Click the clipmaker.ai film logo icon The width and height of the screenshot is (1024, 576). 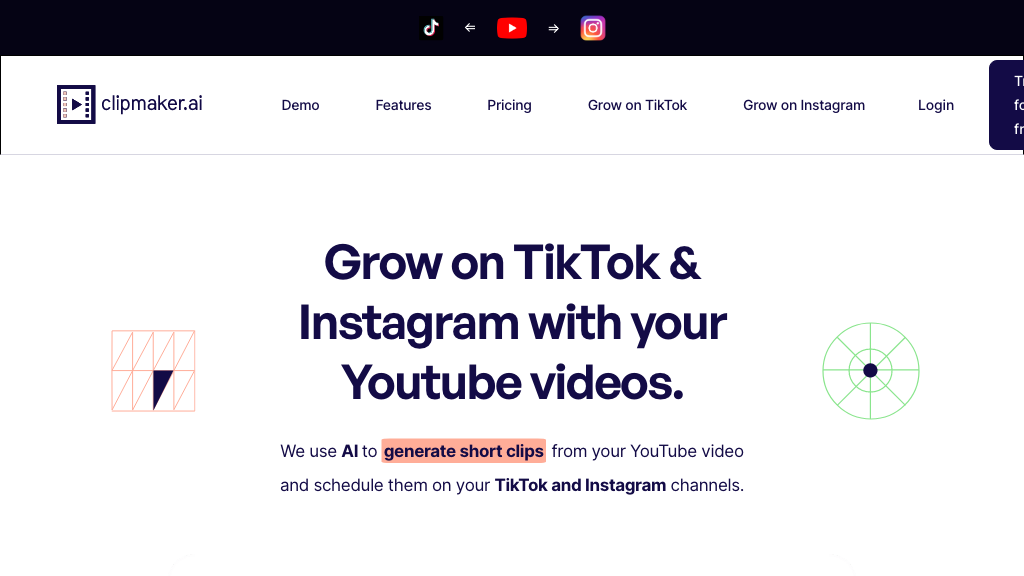tap(76, 104)
